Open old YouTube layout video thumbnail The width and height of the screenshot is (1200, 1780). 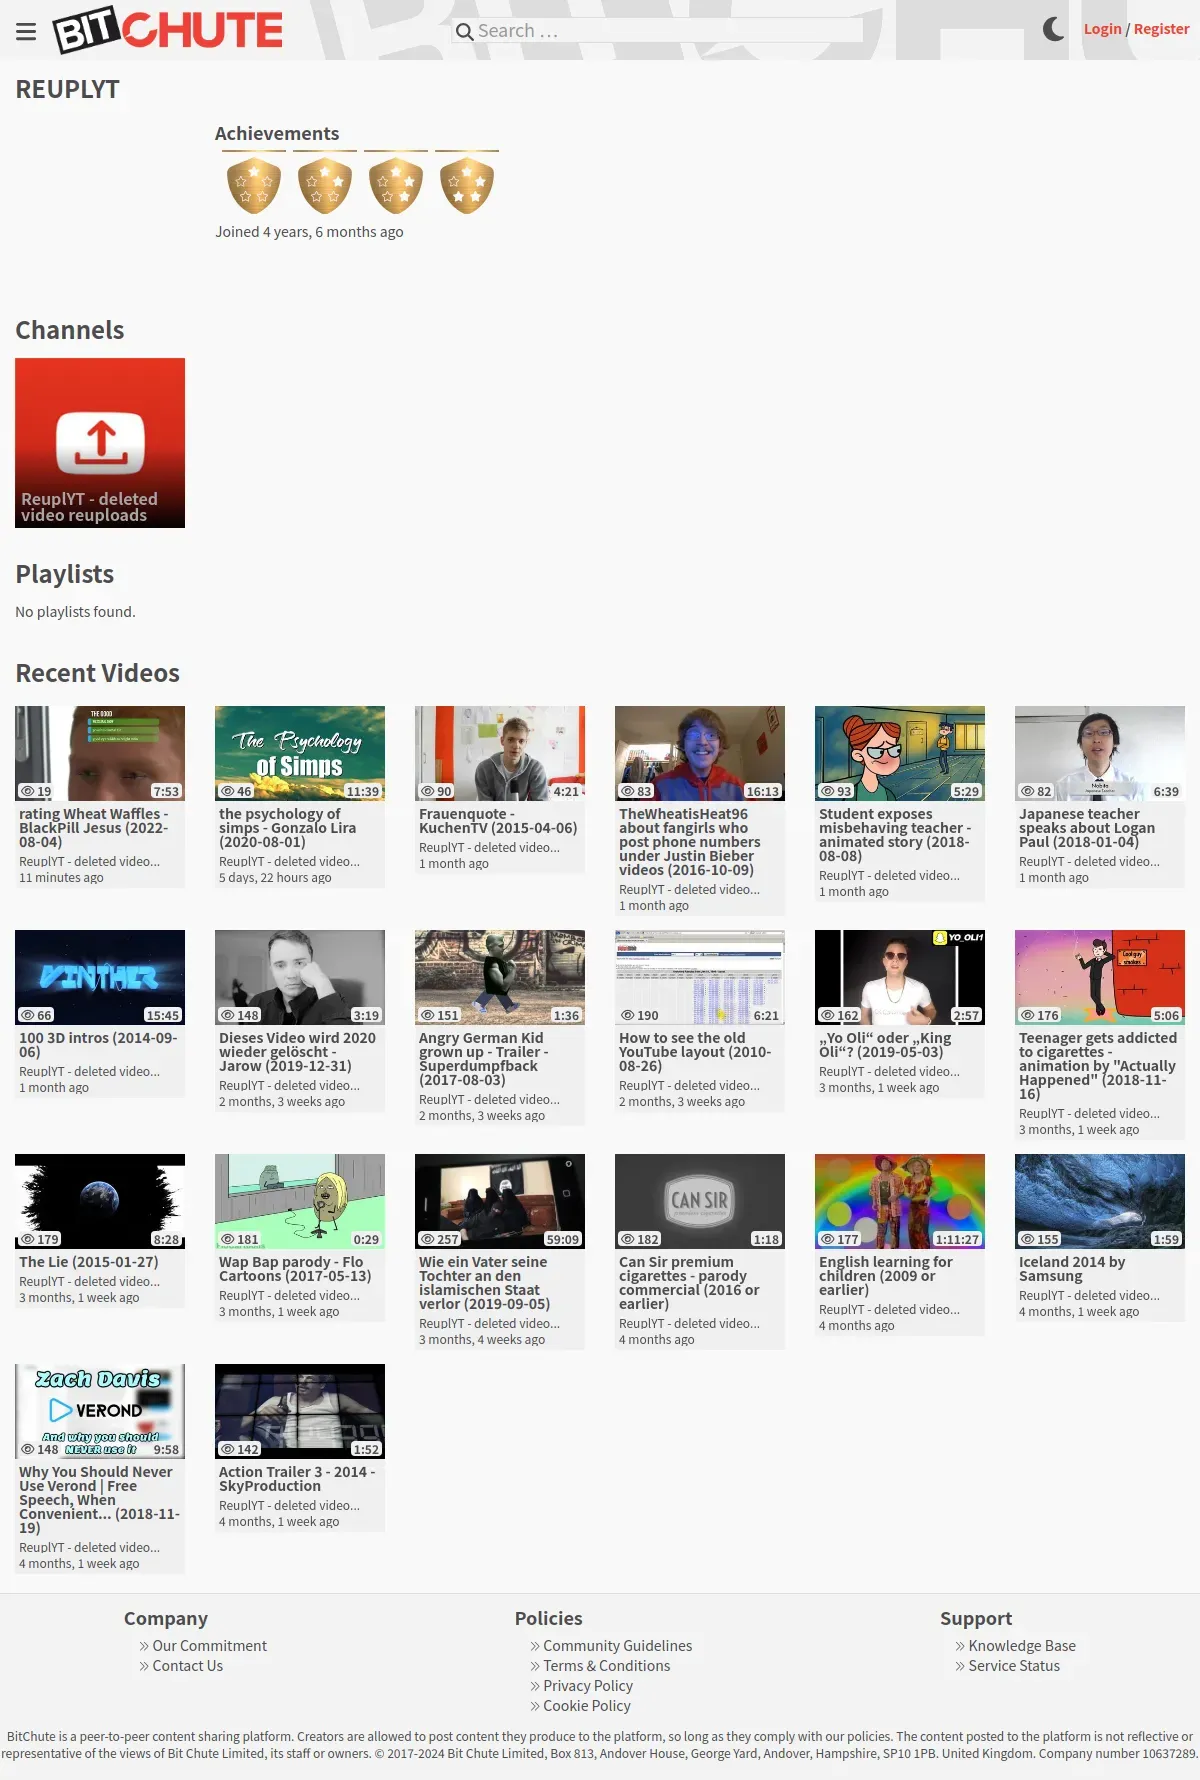(x=700, y=977)
